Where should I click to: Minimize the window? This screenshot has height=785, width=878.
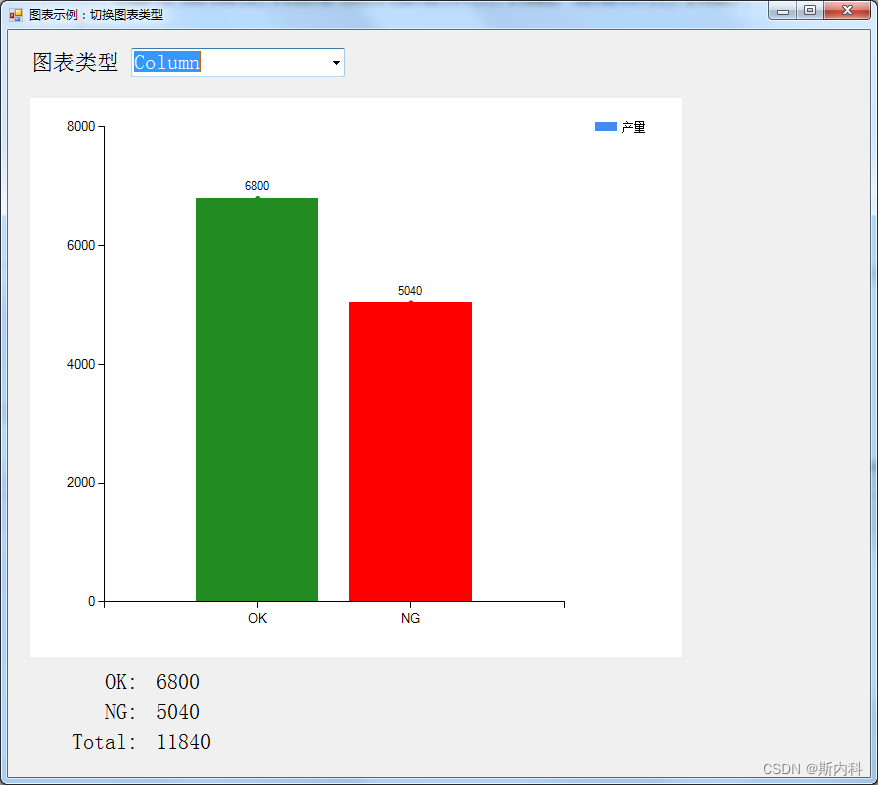coord(783,11)
